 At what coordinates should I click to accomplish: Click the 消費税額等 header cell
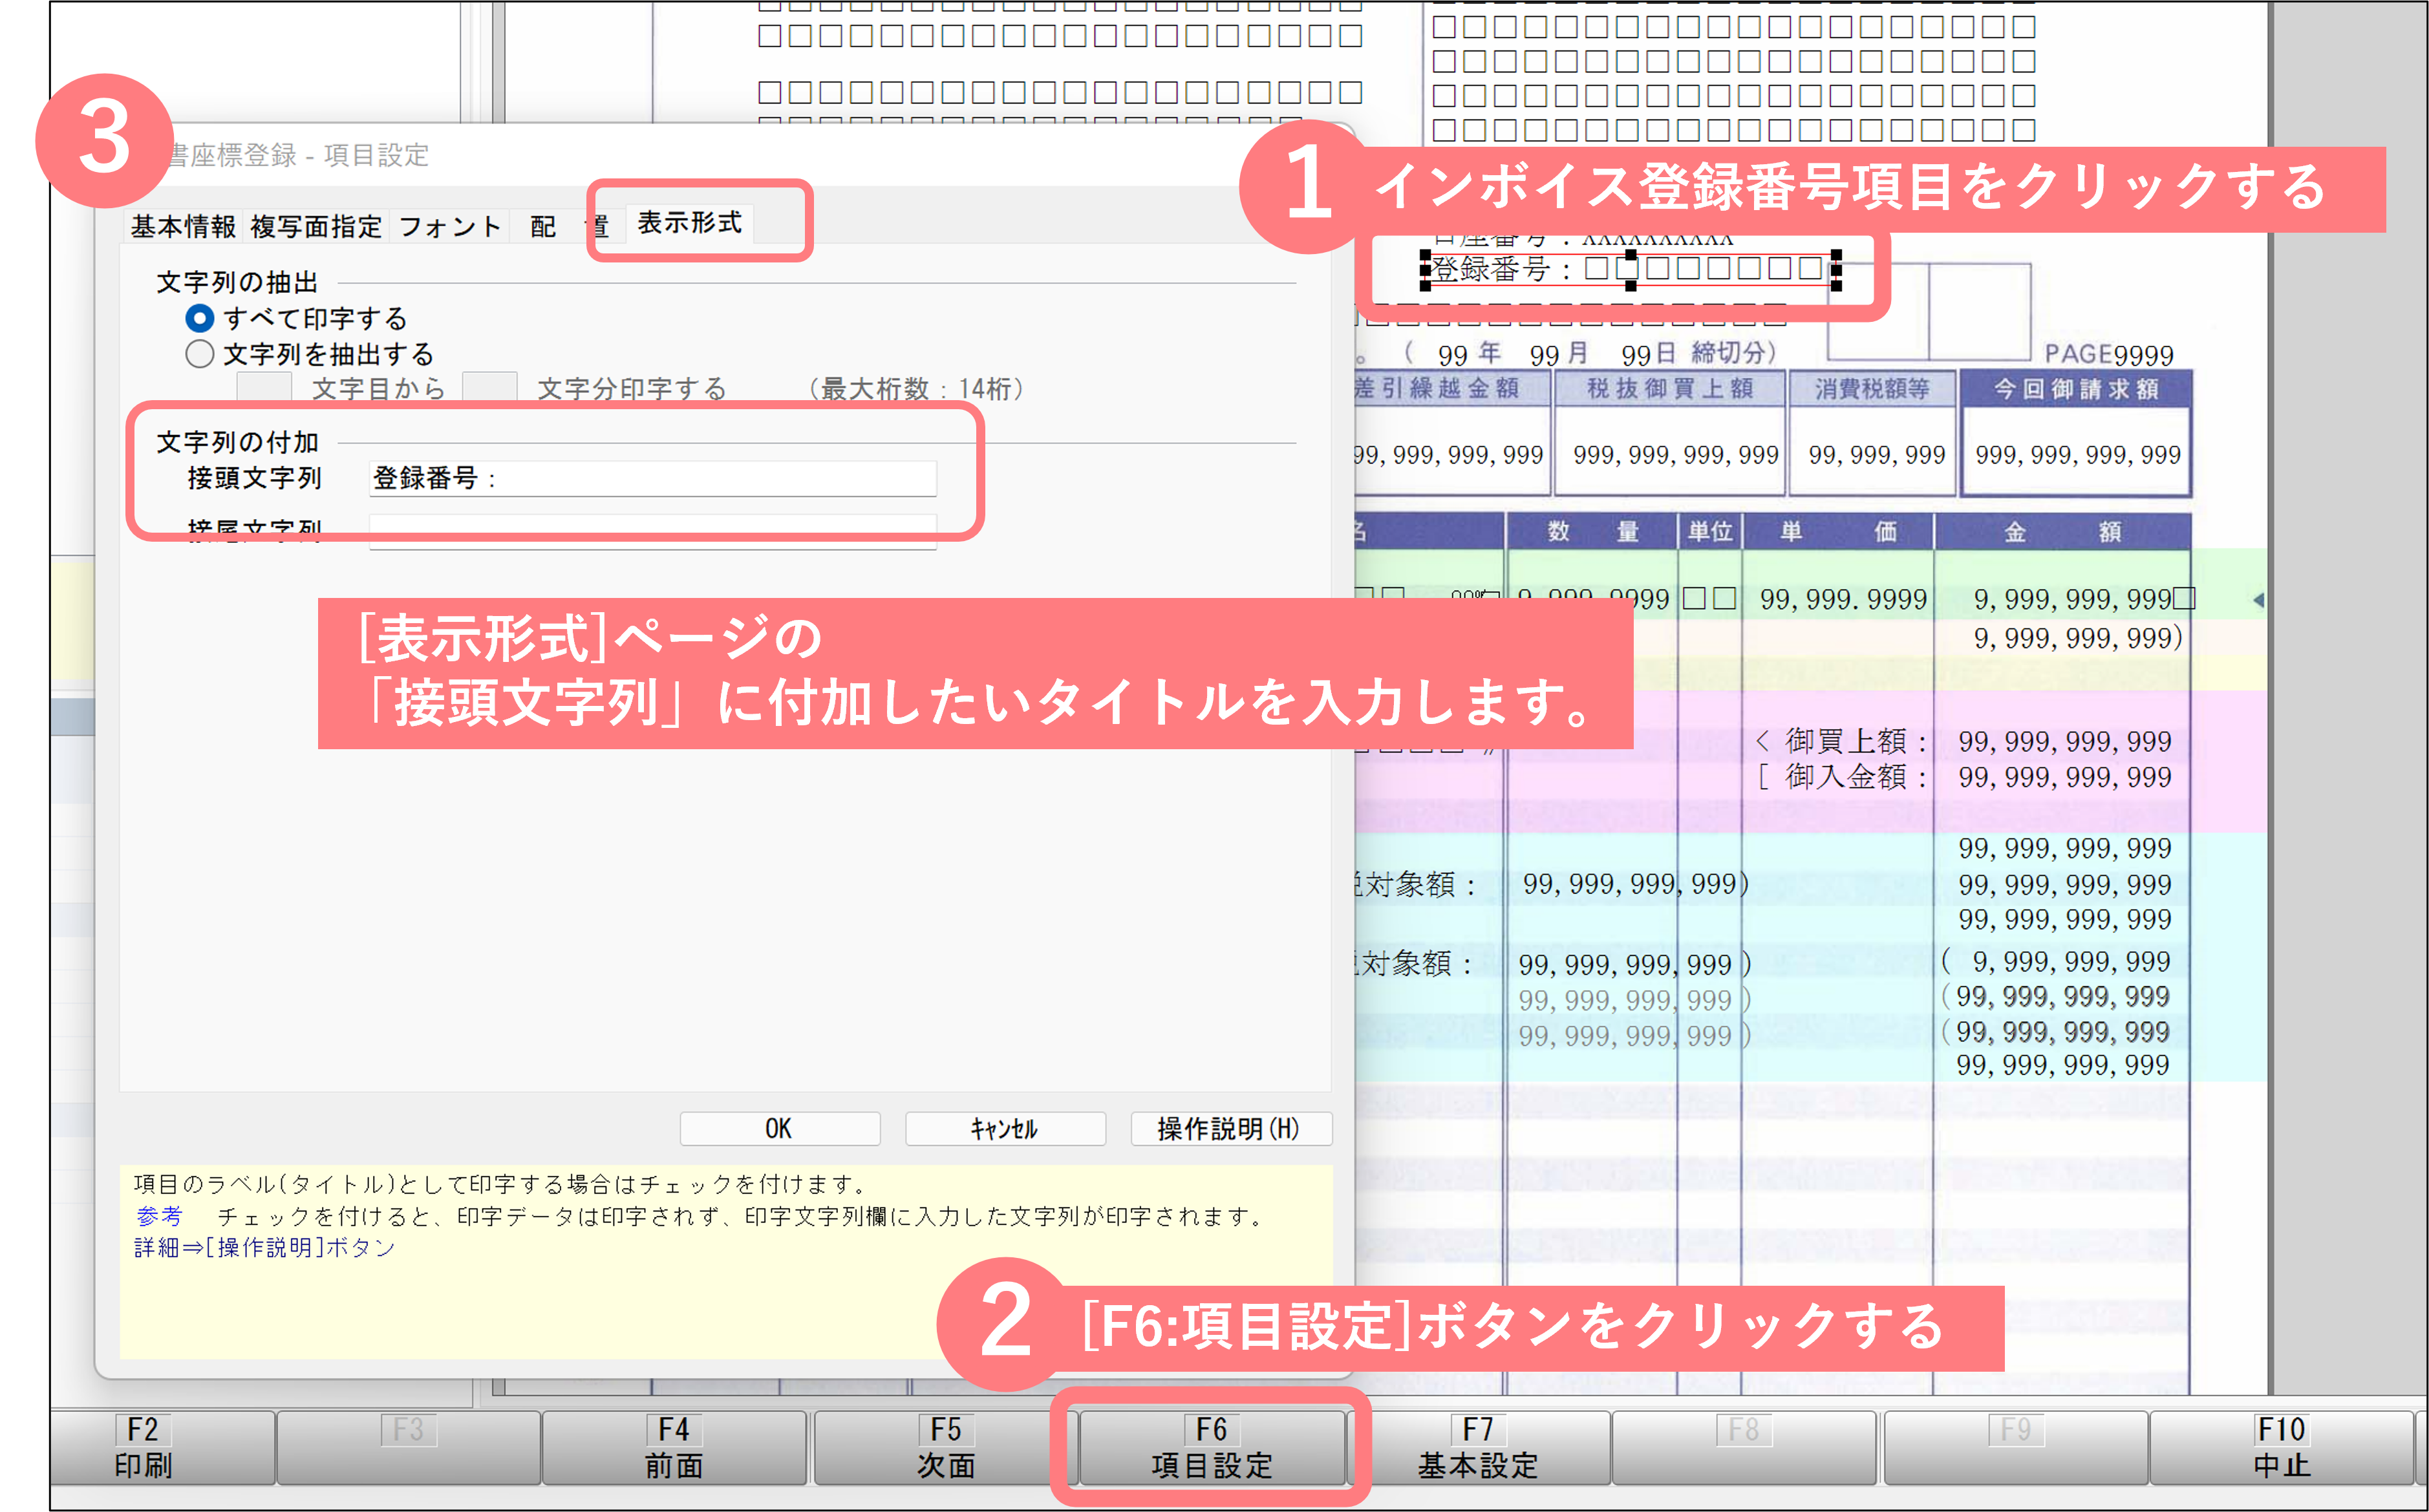click(1872, 388)
